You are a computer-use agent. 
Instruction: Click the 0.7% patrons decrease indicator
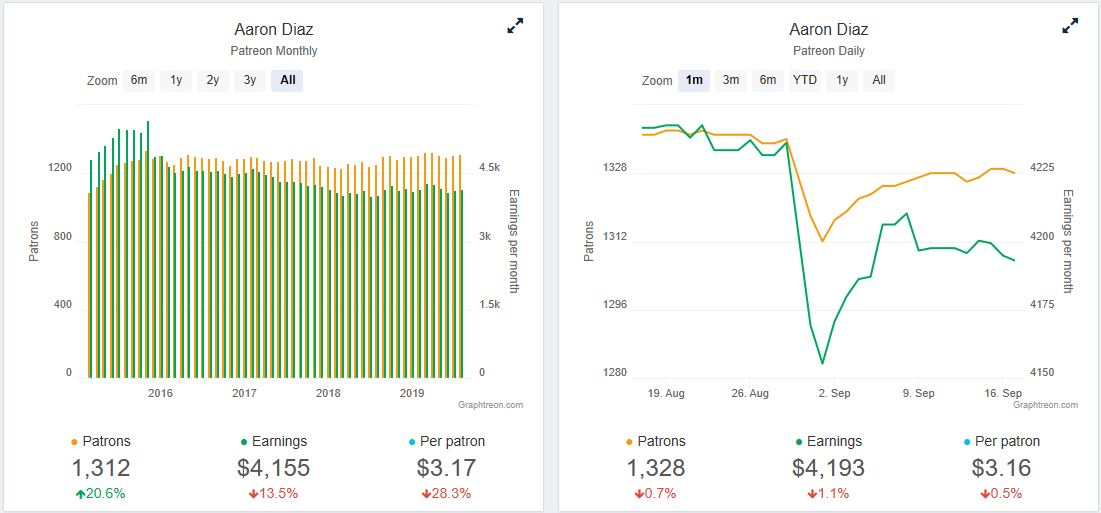point(655,493)
